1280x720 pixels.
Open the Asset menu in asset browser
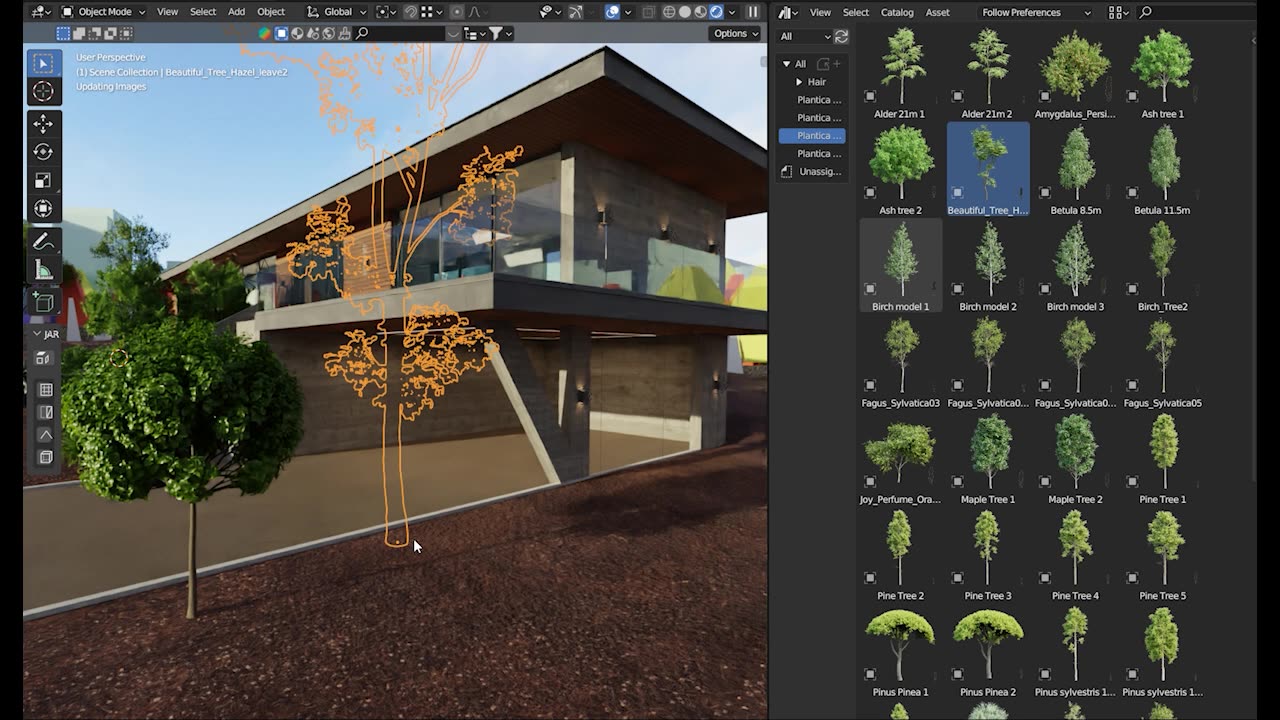(x=938, y=12)
